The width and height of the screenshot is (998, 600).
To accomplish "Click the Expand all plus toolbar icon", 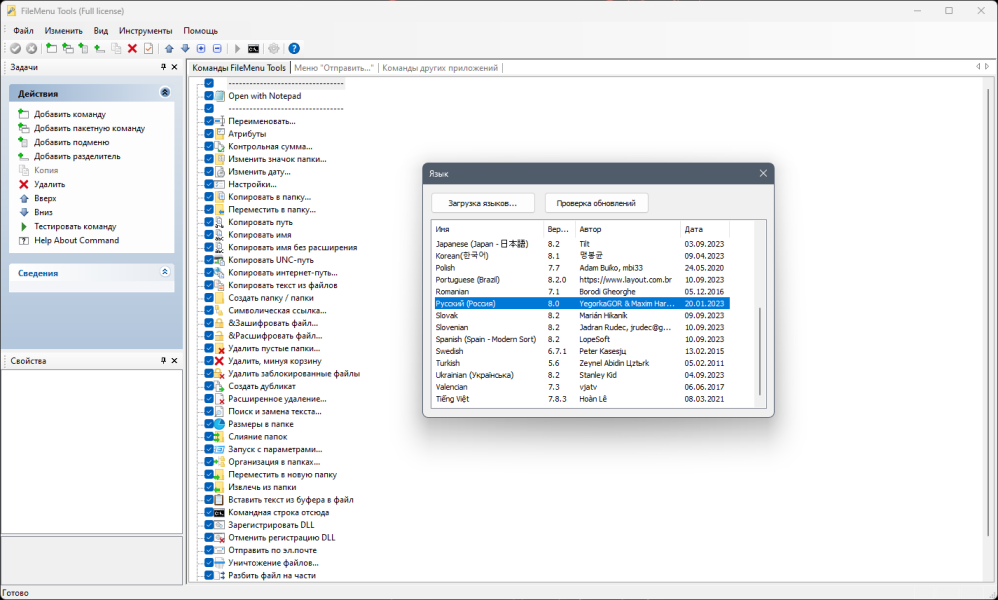I will (201, 48).
